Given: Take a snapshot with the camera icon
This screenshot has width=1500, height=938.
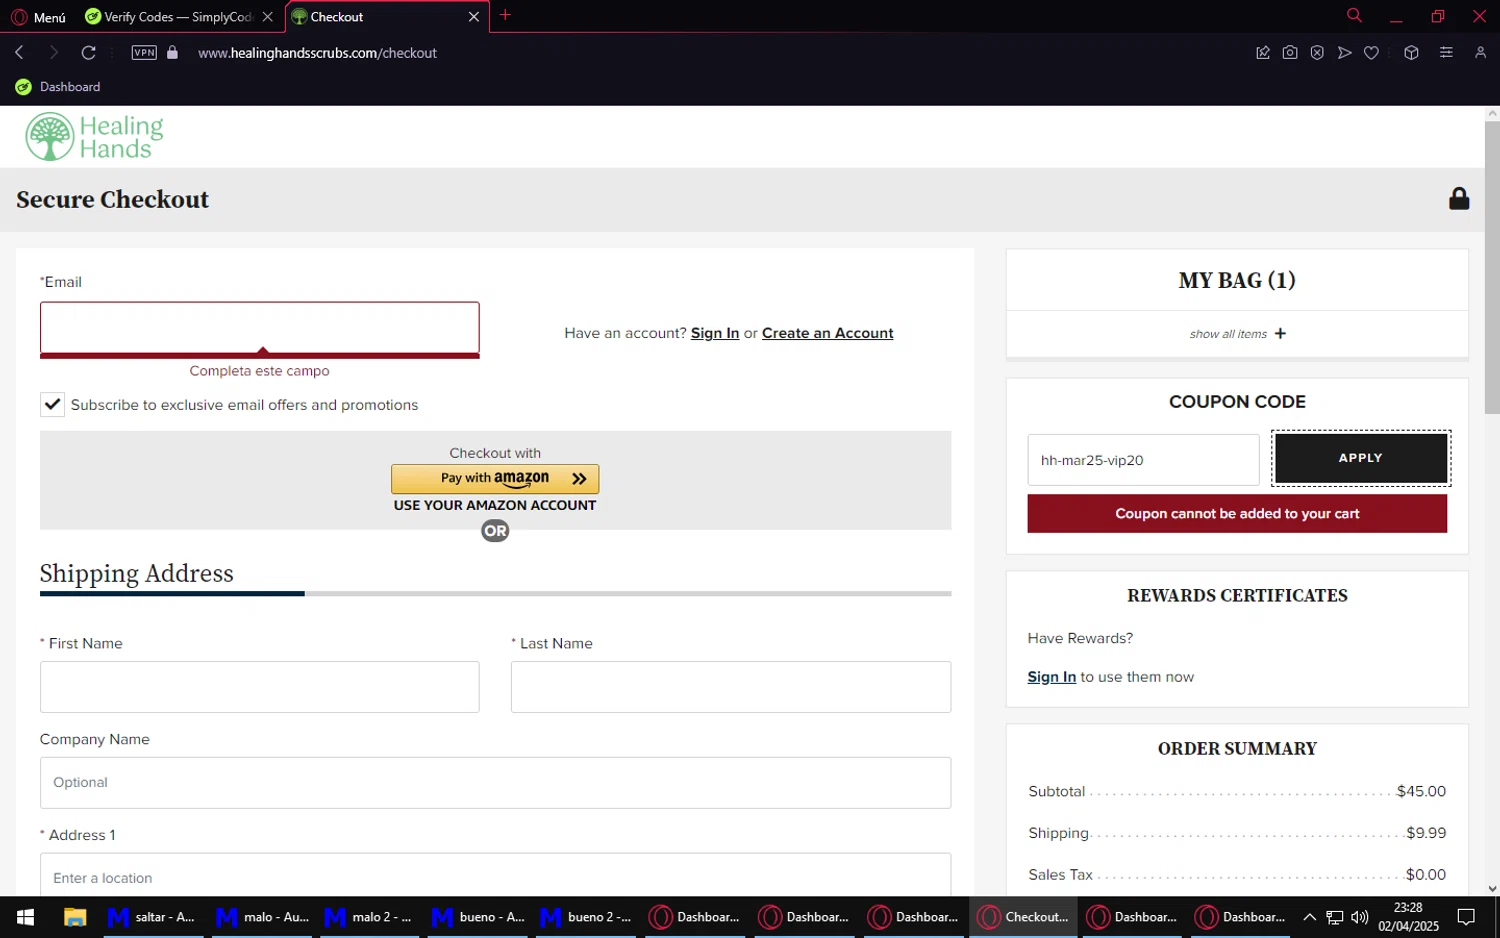Looking at the screenshot, I should [x=1290, y=53].
